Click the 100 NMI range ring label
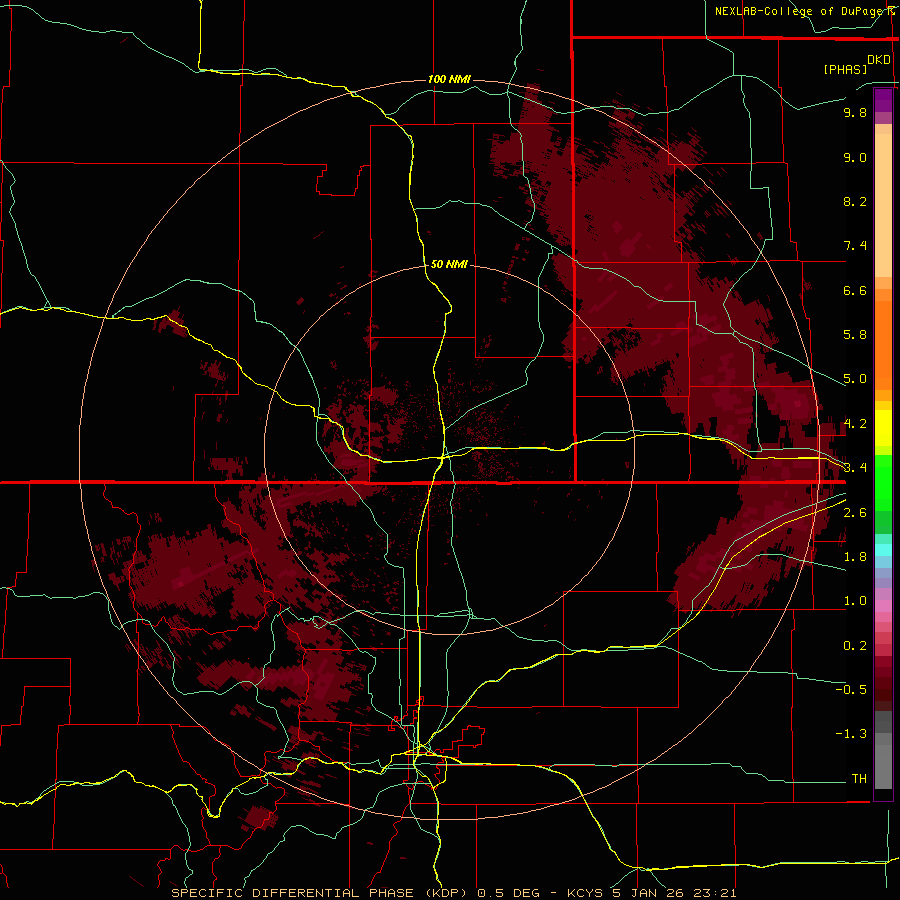This screenshot has height=900, width=900. (449, 79)
